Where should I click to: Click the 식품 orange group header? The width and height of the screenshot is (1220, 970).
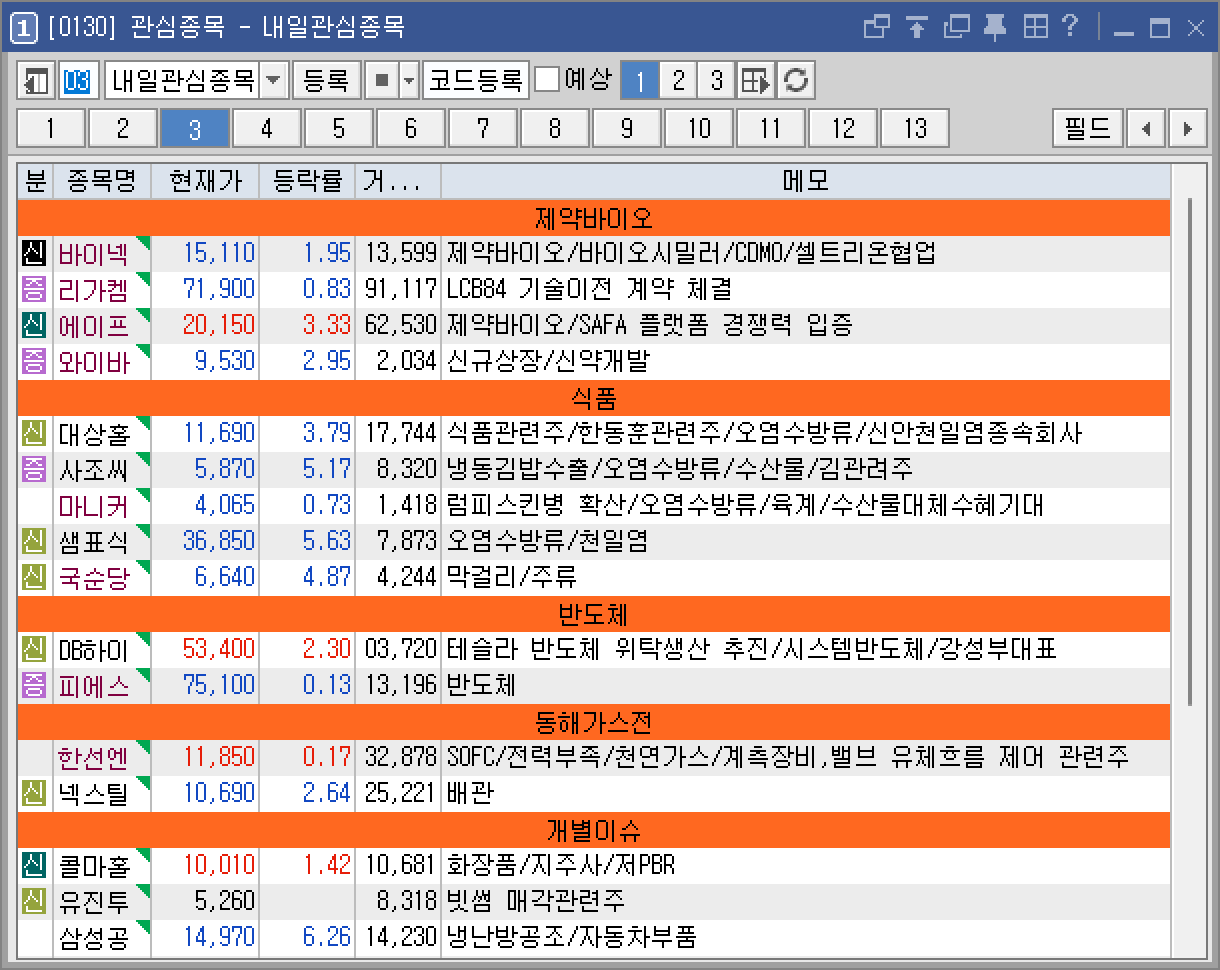pos(593,397)
